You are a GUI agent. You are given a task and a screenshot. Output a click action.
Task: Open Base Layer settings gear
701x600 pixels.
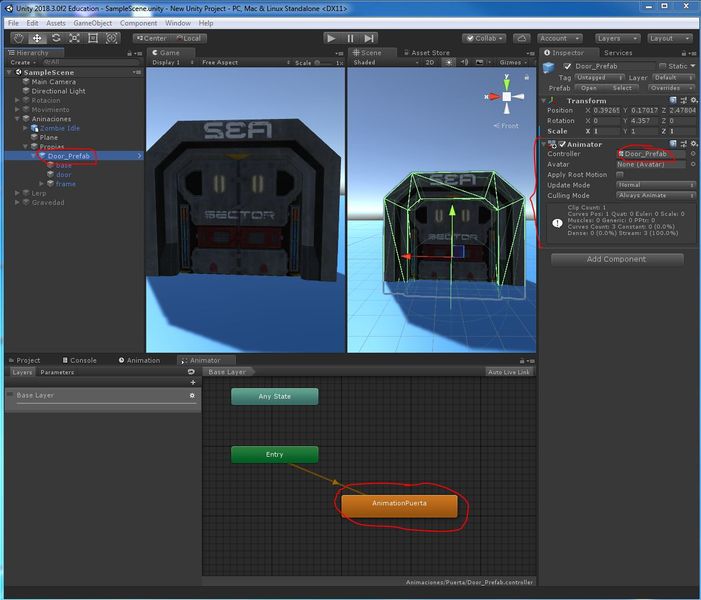(192, 396)
